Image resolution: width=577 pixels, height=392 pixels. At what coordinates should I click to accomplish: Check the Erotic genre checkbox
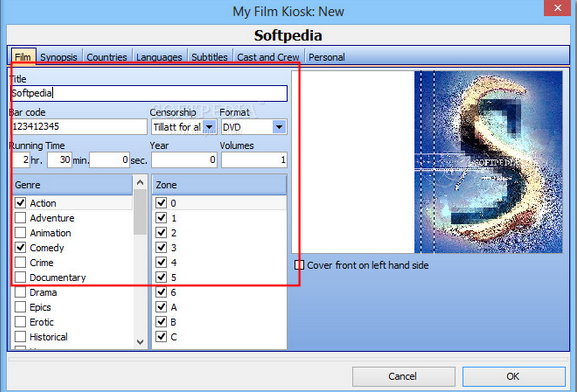point(21,322)
